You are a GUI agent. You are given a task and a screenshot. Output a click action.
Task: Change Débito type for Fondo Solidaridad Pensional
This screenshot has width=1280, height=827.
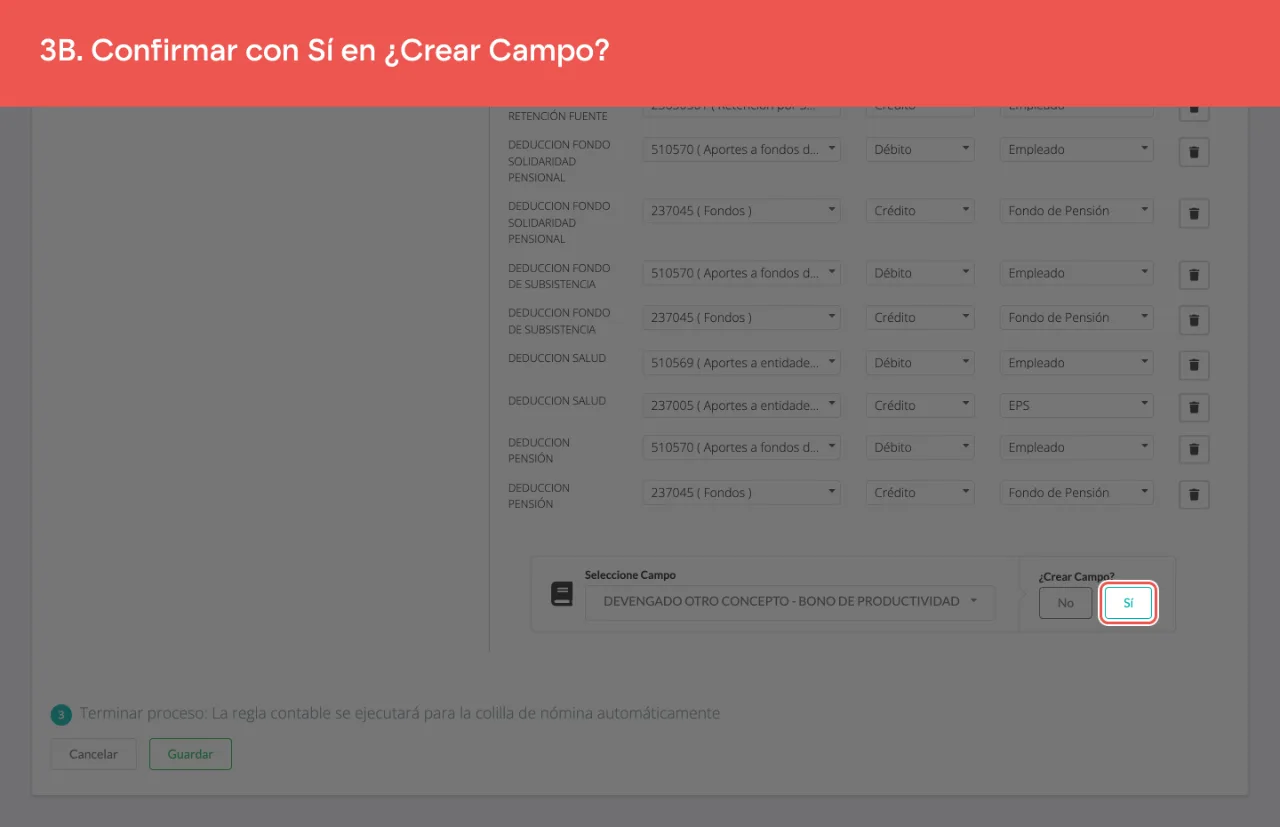coord(920,150)
